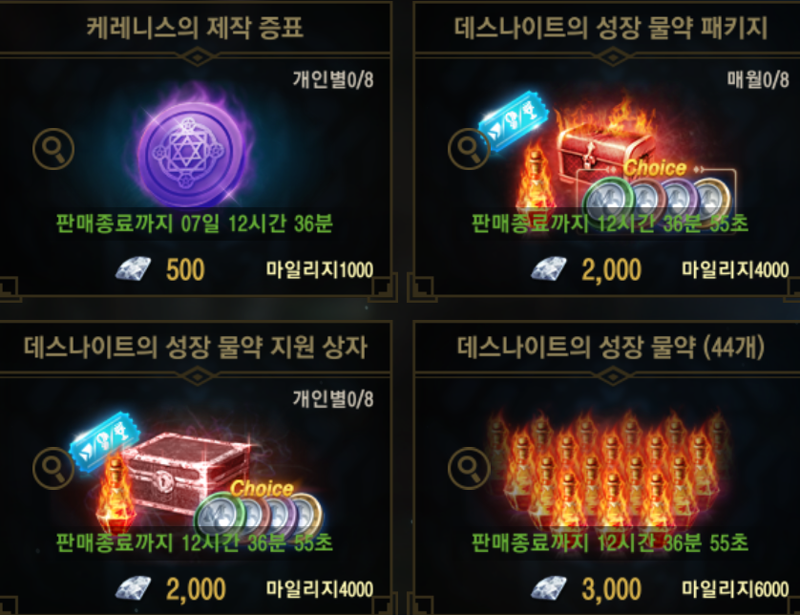Viewport: 800px width, 615px height.
Task: Click magnifier icon on 성장 물약 (44개) card
Action: pos(469,469)
